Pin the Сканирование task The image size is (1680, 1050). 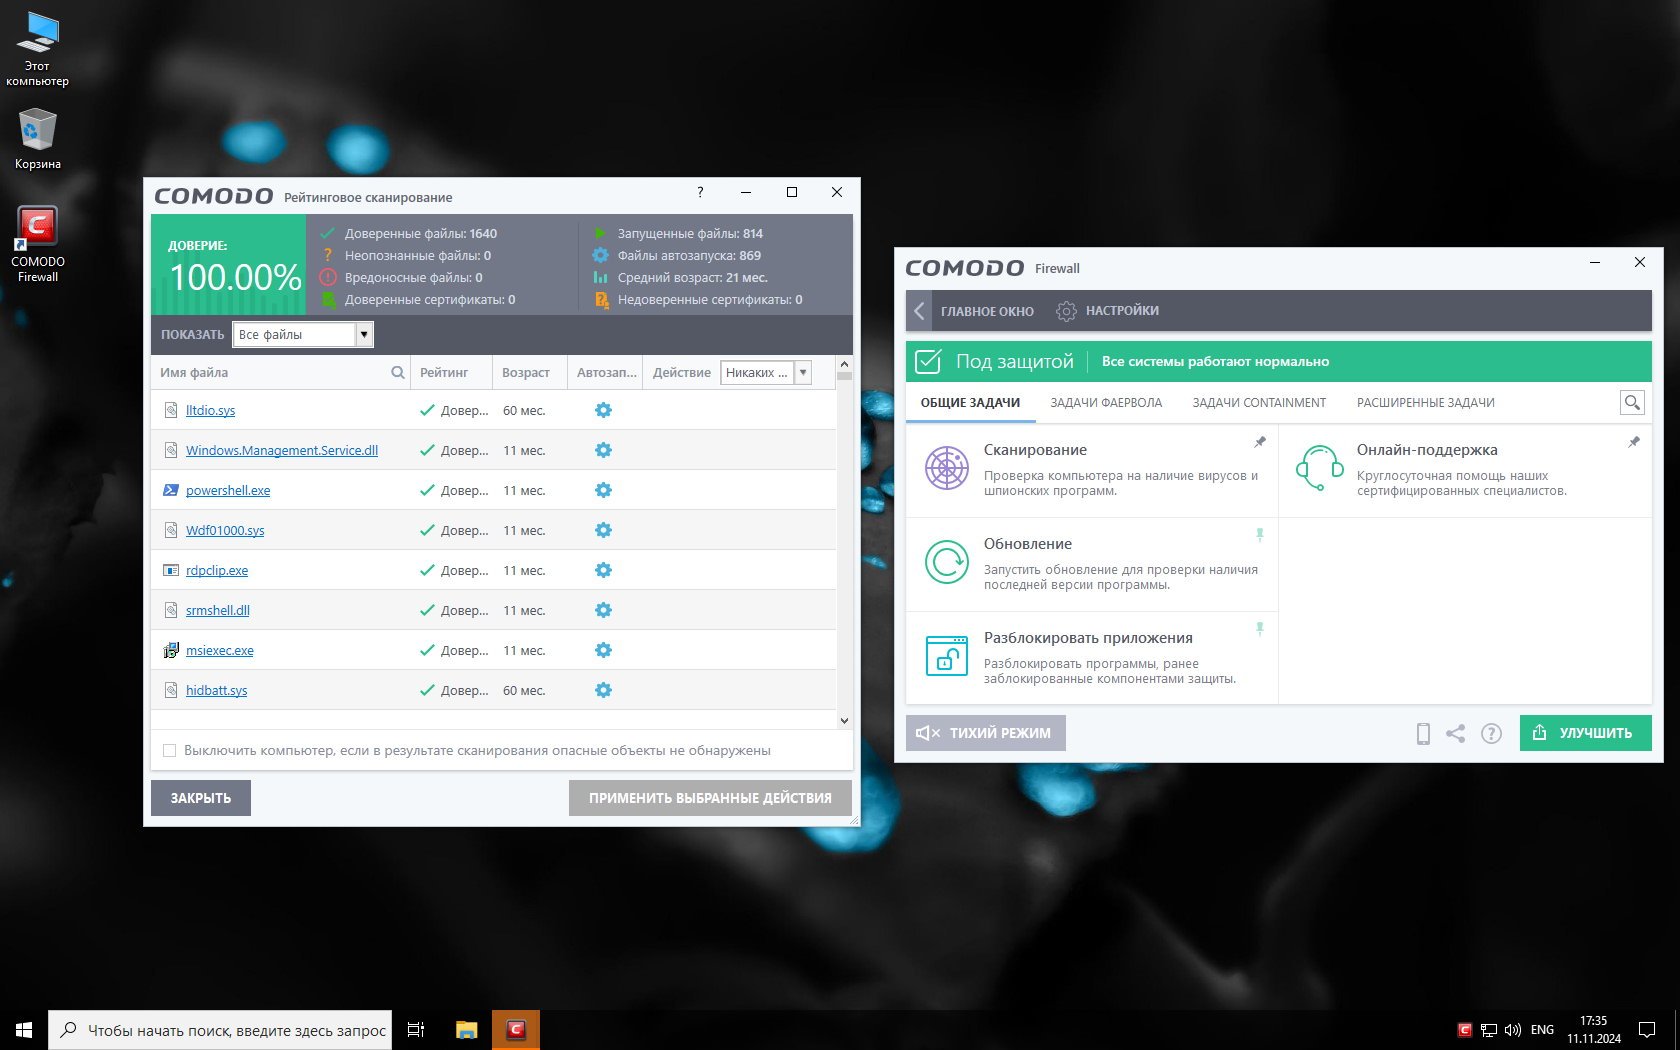pyautogui.click(x=1260, y=442)
